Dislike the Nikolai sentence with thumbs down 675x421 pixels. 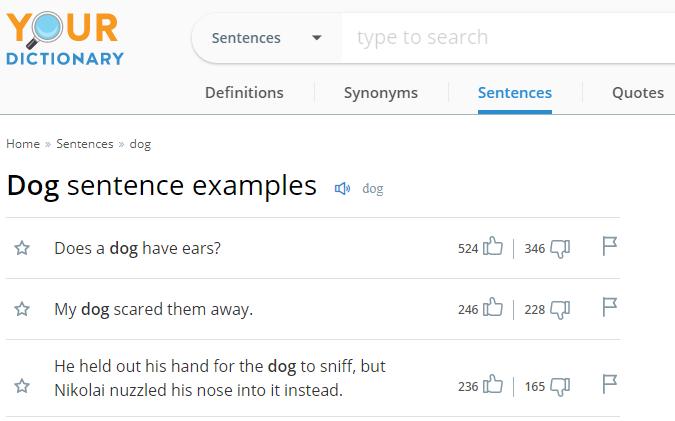[x=560, y=386]
